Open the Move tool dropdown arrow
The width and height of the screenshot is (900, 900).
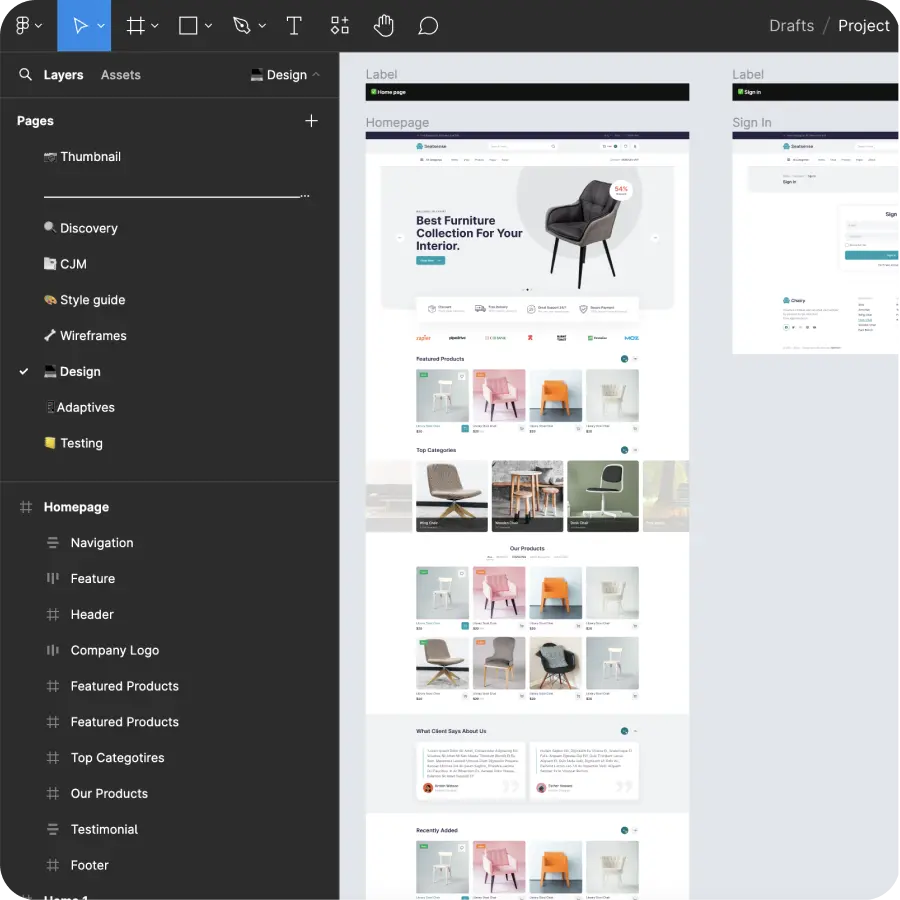[x=99, y=25]
